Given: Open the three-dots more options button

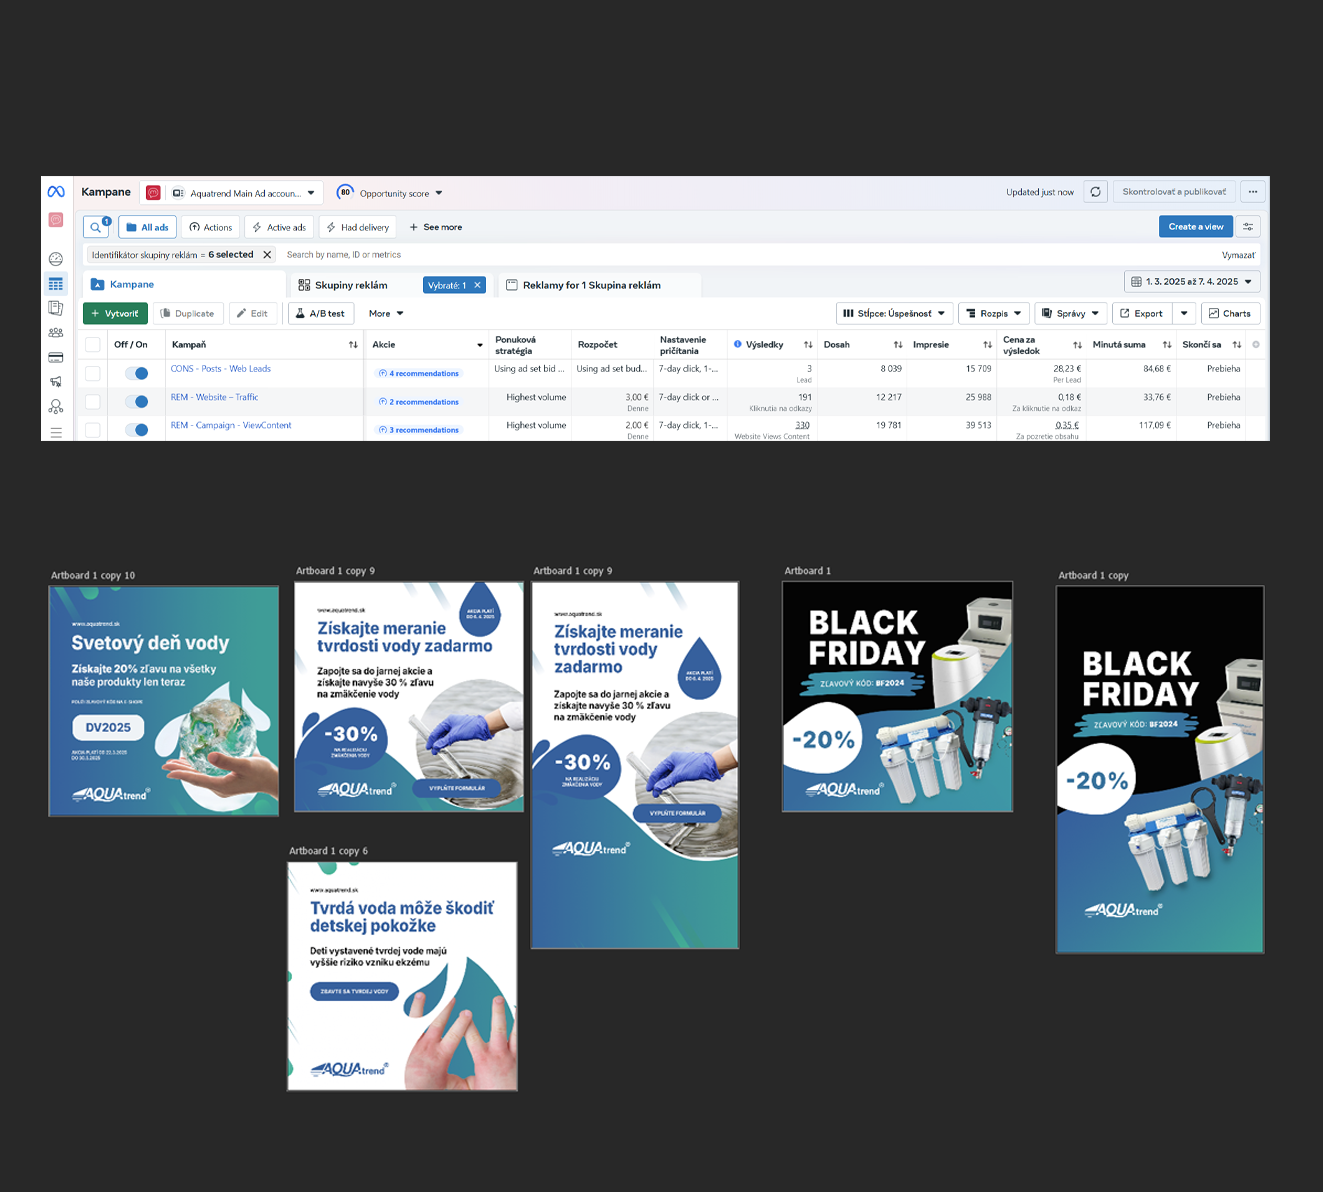Looking at the screenshot, I should point(1253,192).
